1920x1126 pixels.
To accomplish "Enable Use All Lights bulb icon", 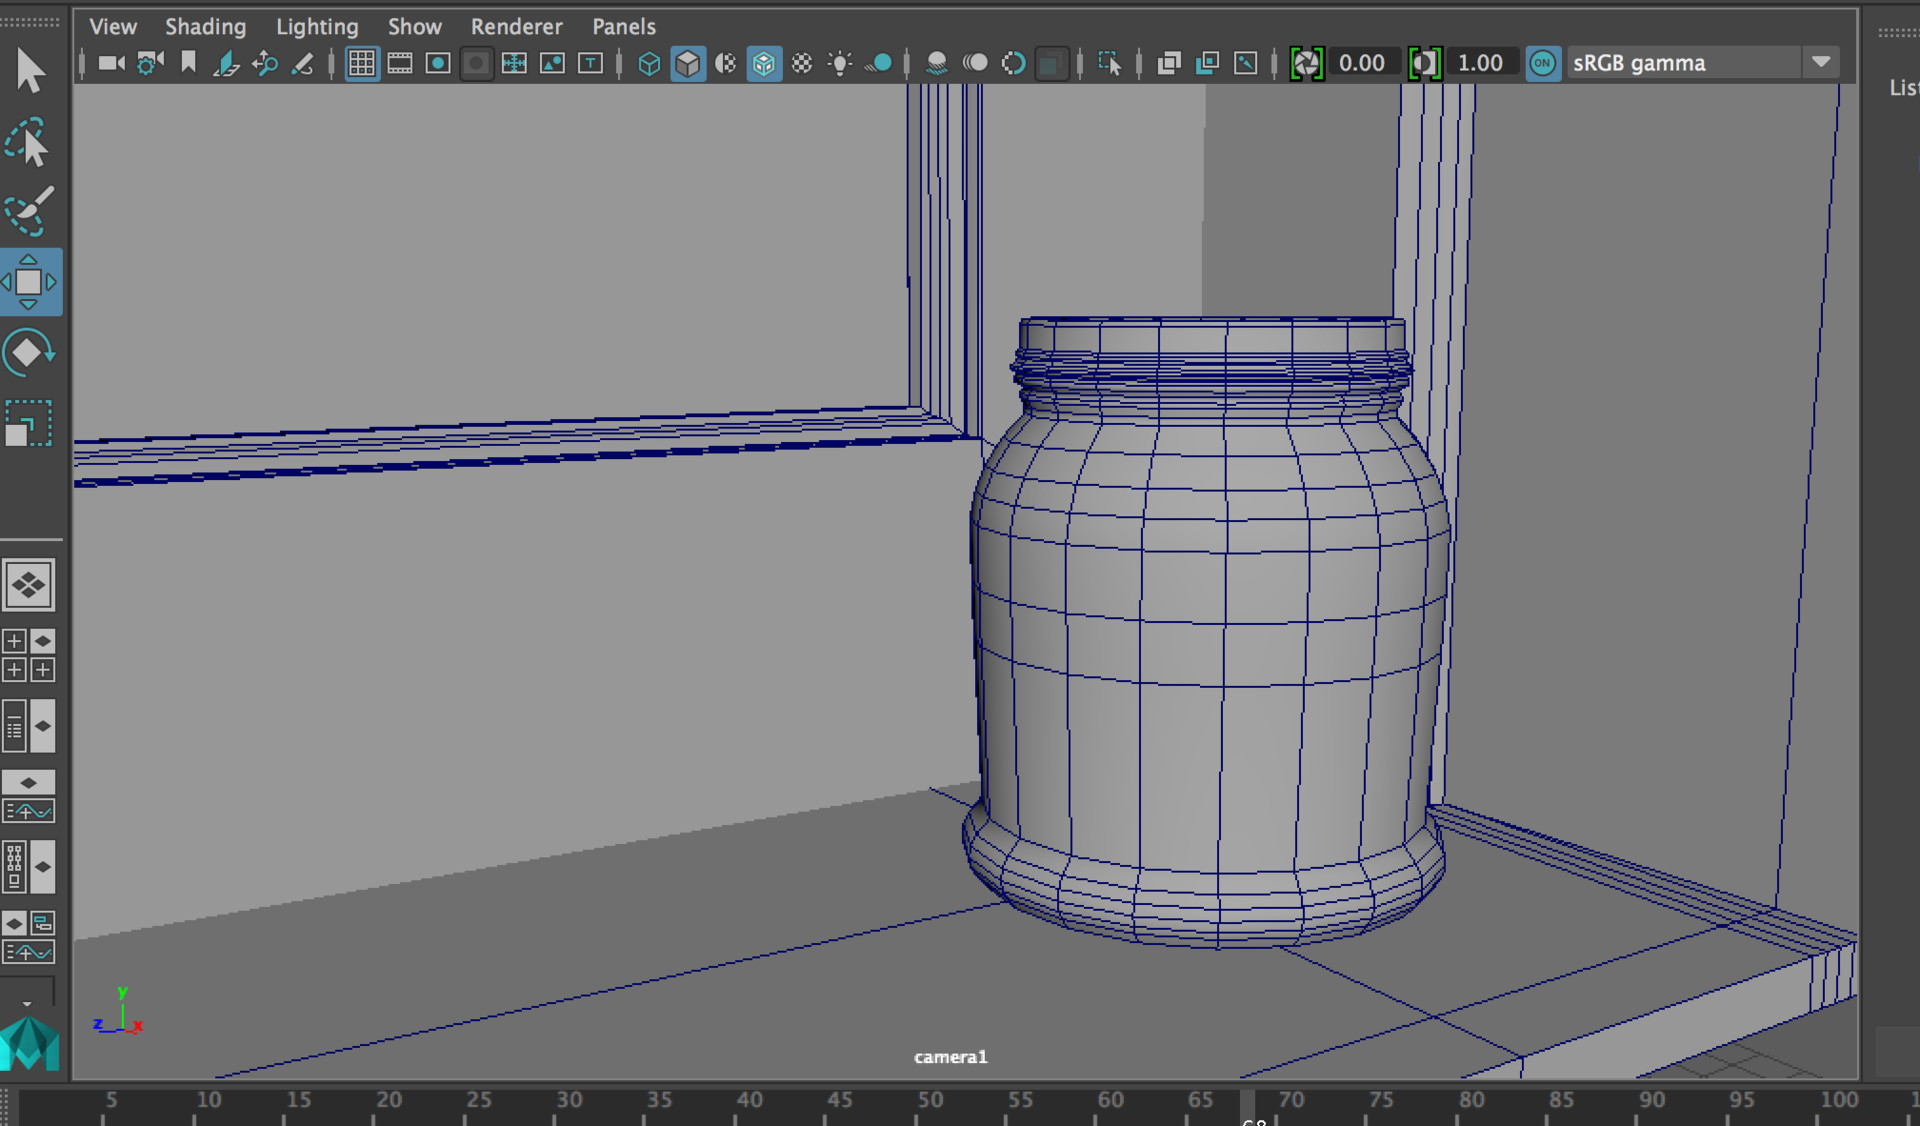I will [x=840, y=63].
